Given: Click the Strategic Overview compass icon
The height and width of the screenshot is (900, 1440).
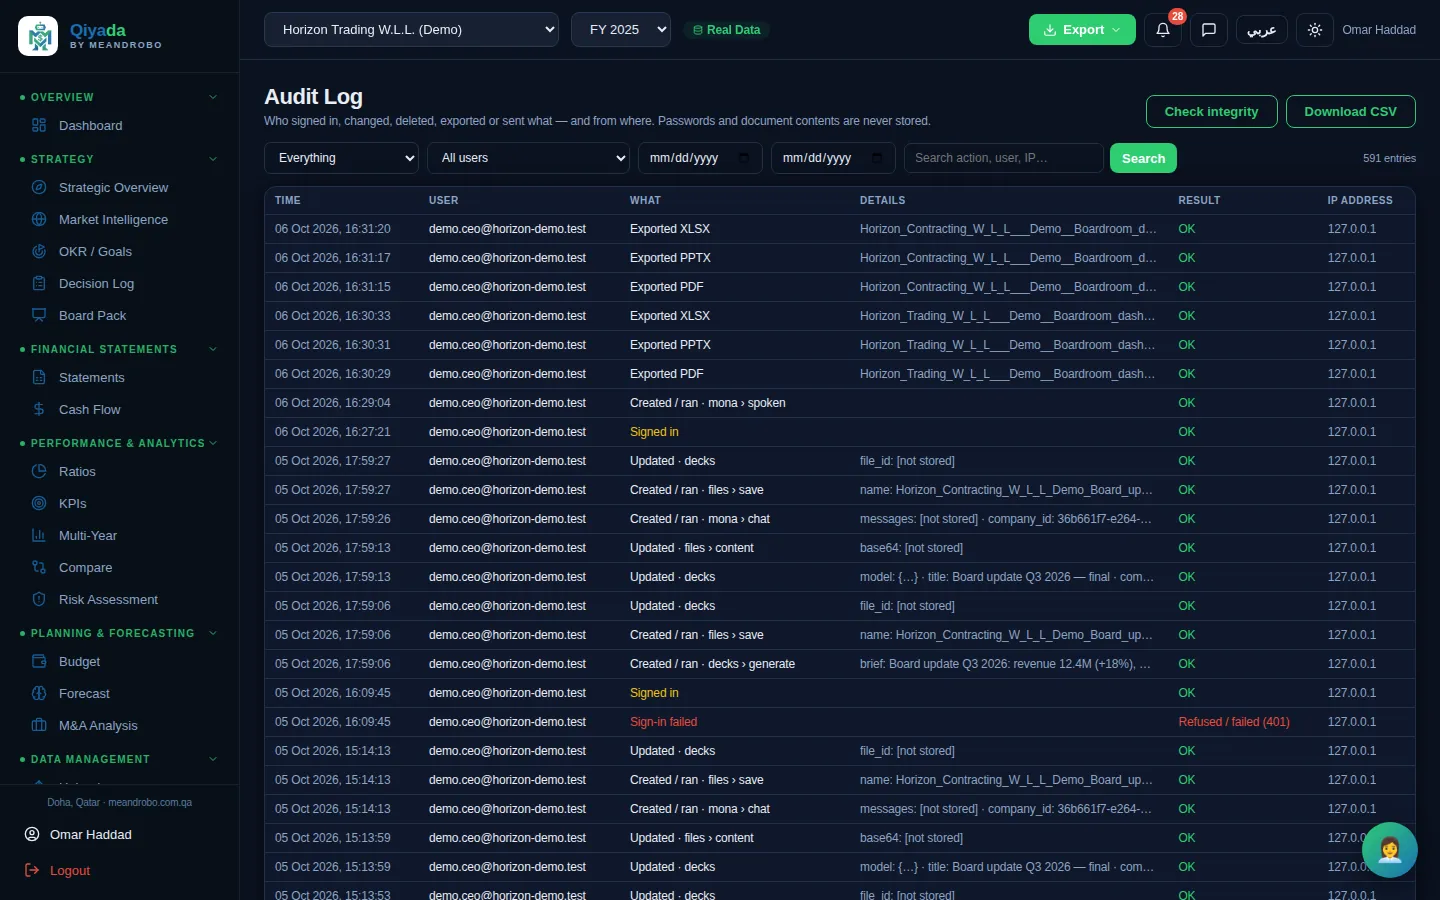Looking at the screenshot, I should click(39, 188).
